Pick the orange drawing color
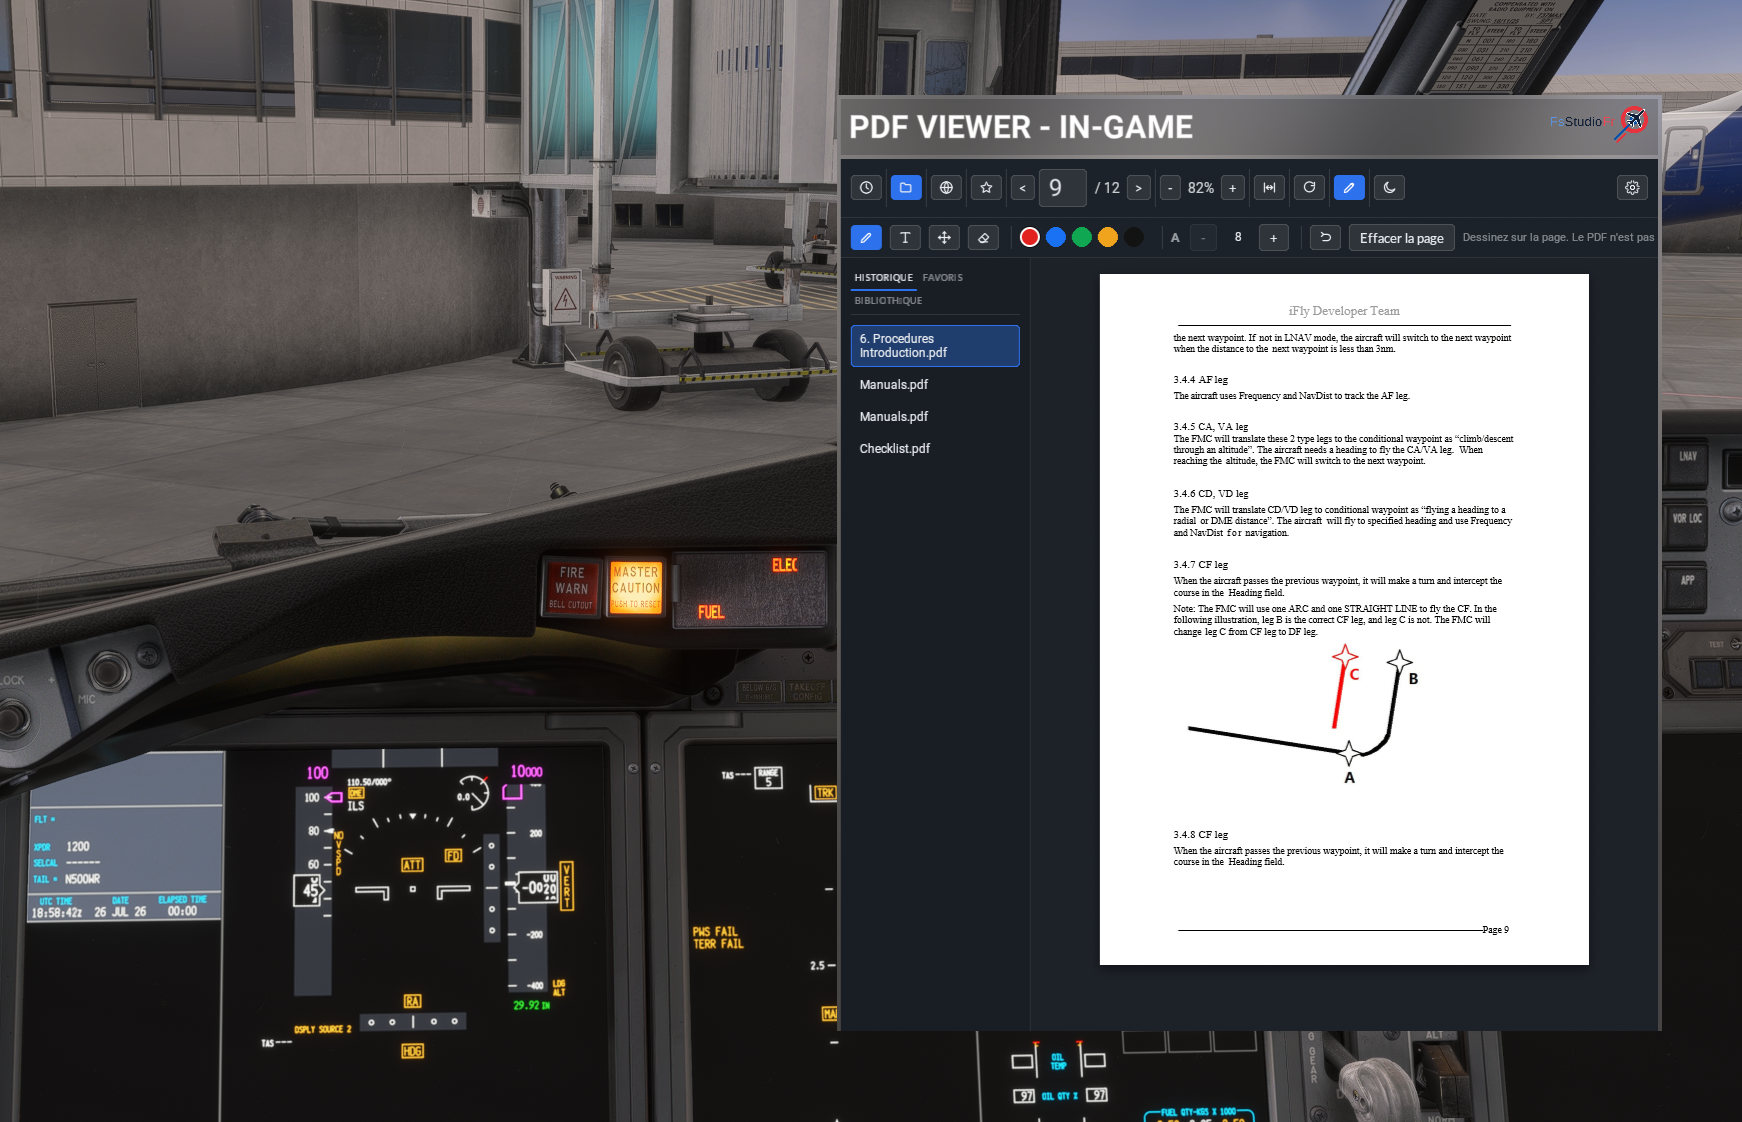The height and width of the screenshot is (1122, 1742). pyautogui.click(x=1107, y=237)
